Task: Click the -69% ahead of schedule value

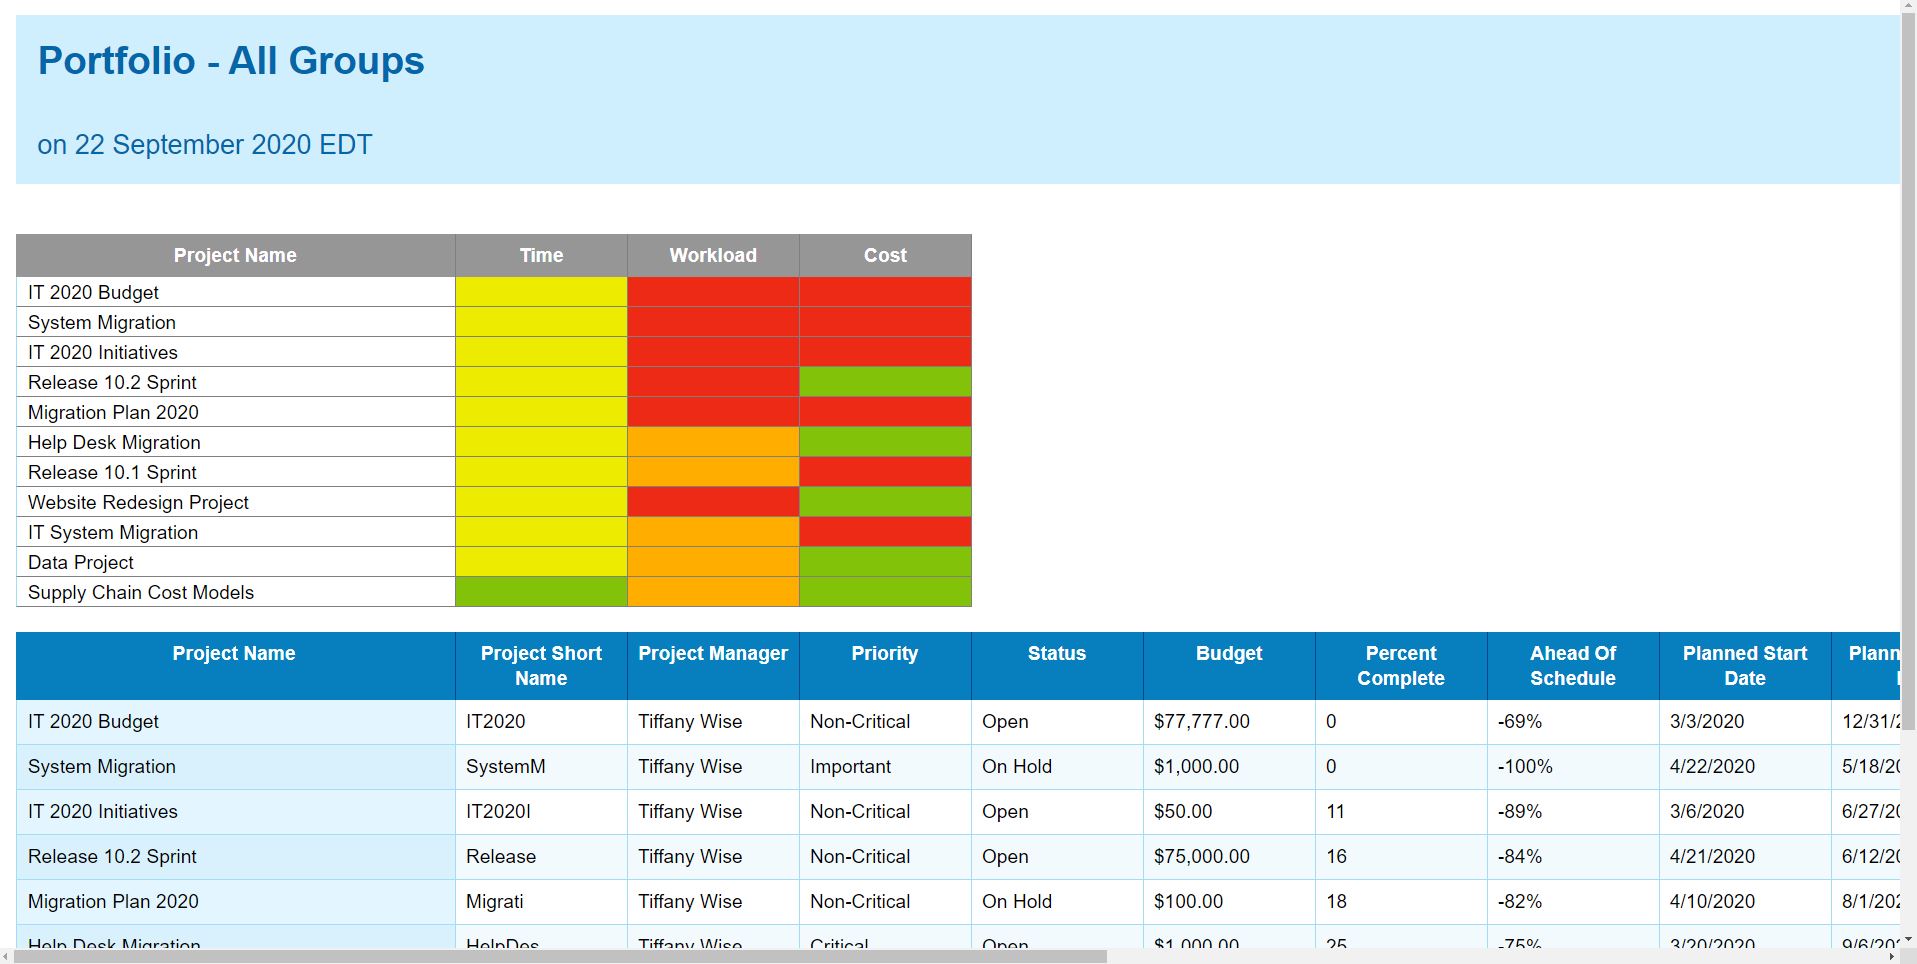Action: tap(1520, 721)
